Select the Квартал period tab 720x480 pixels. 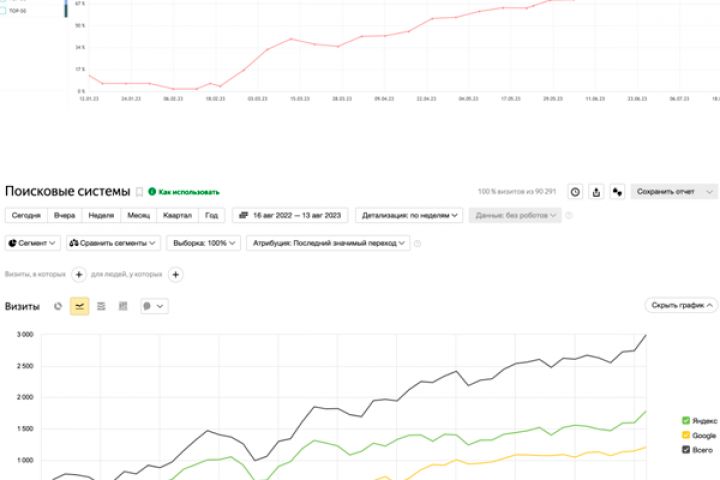point(176,215)
